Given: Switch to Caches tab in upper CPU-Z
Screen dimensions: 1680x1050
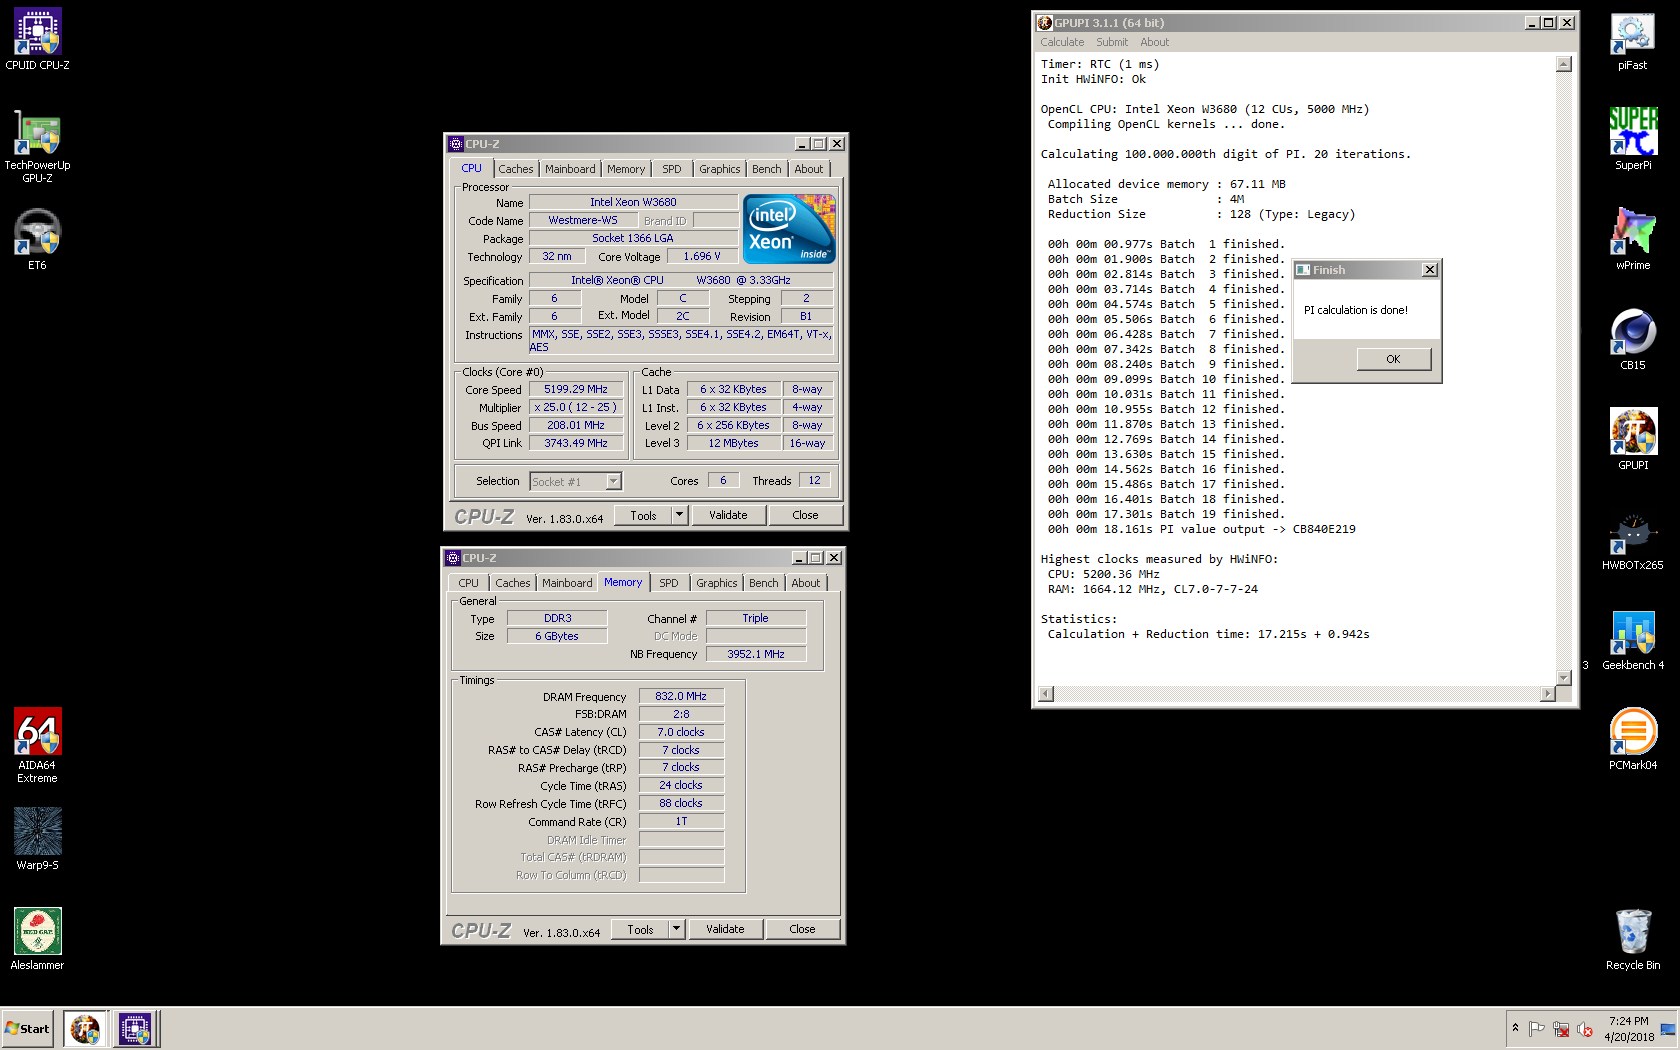Looking at the screenshot, I should click(x=516, y=169).
